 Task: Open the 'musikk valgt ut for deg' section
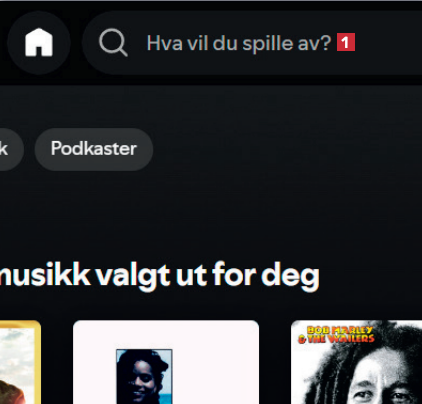pos(159,276)
